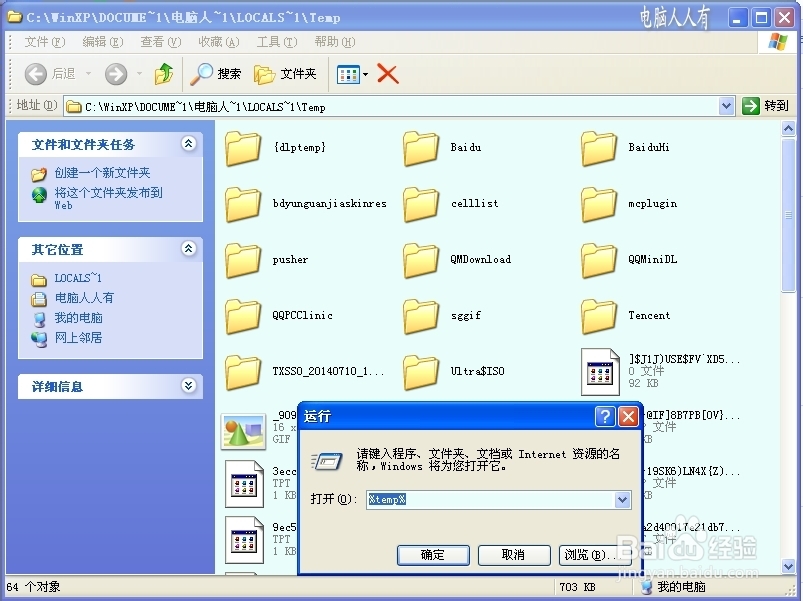
Task: Click the 我的电脑 status bar entry
Action: (673, 587)
